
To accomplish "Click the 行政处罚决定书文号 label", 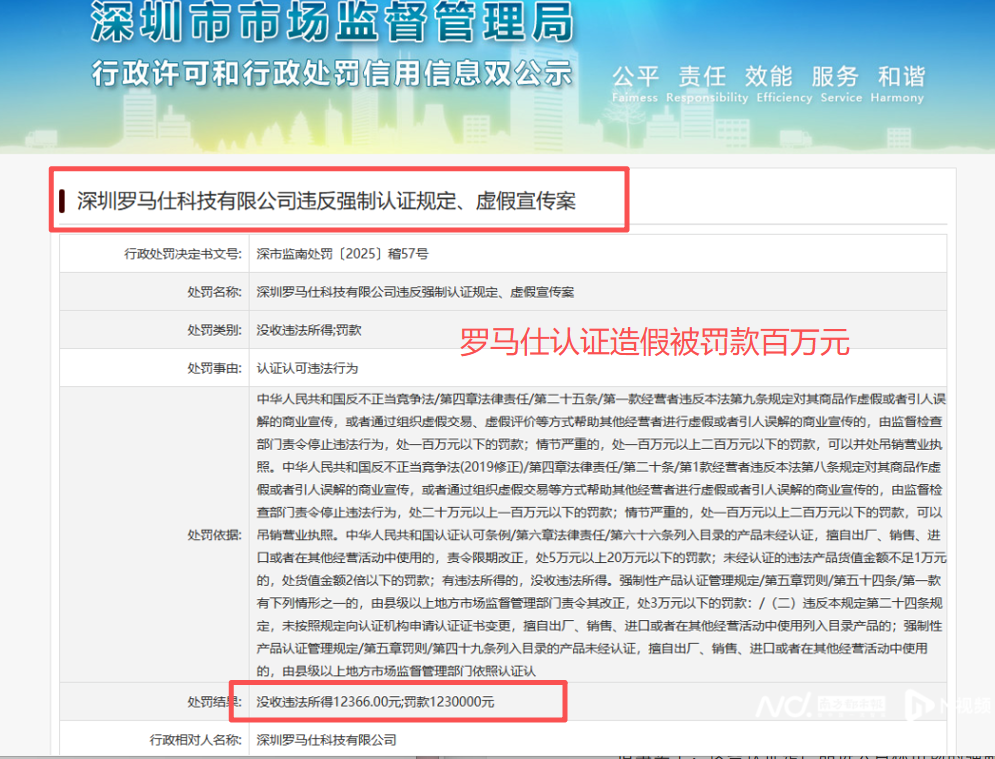I will tap(183, 254).
